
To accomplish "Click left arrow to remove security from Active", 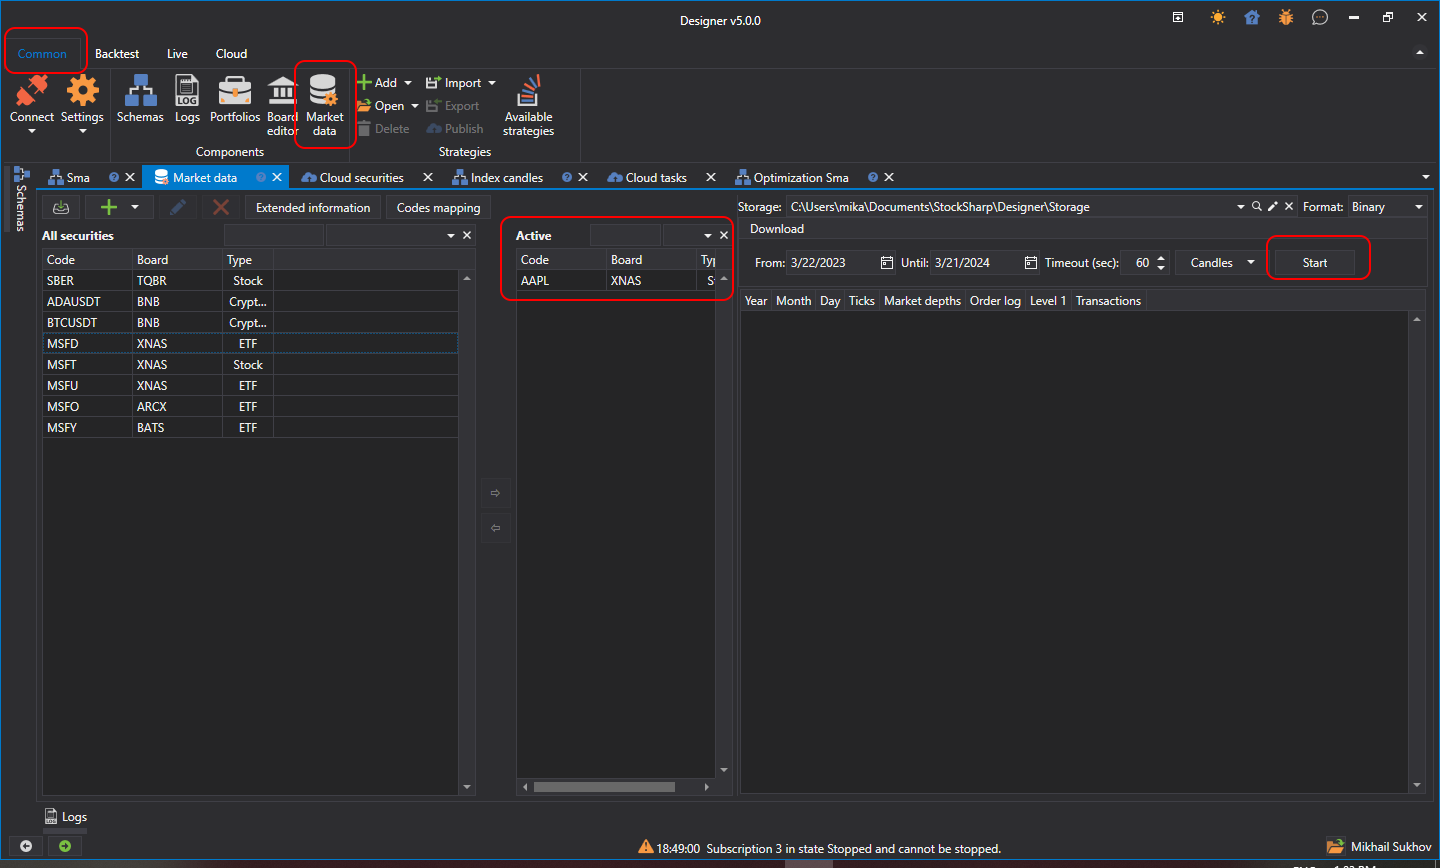I will (x=495, y=528).
